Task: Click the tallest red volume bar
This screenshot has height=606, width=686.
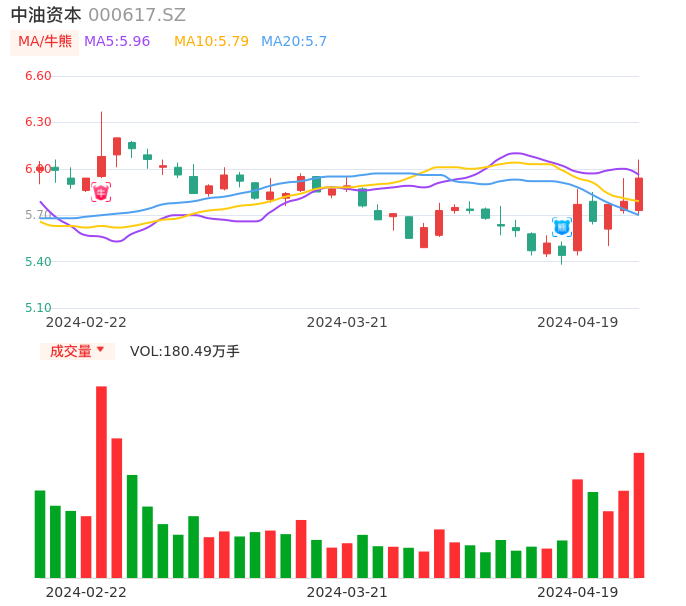Action: point(101,481)
